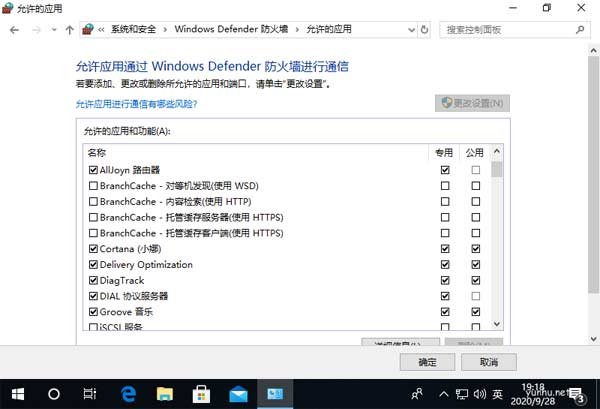Sort list by 名称 column header

(97, 153)
